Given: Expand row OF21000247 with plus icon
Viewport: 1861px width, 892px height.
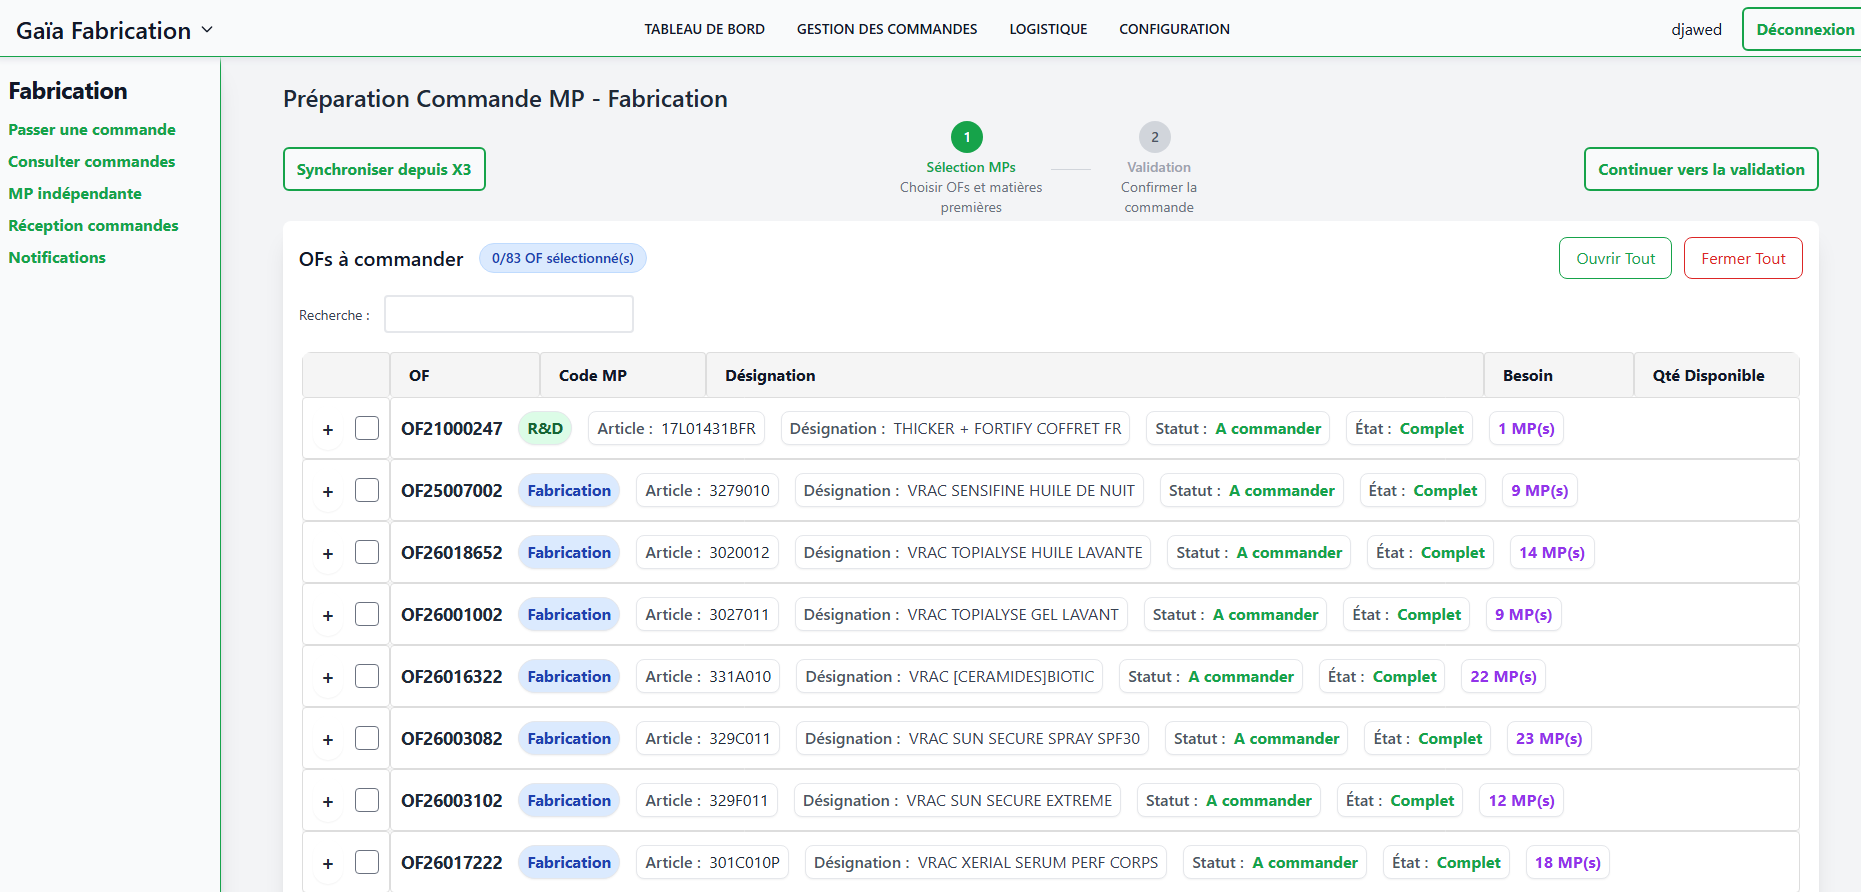Looking at the screenshot, I should pos(328,430).
